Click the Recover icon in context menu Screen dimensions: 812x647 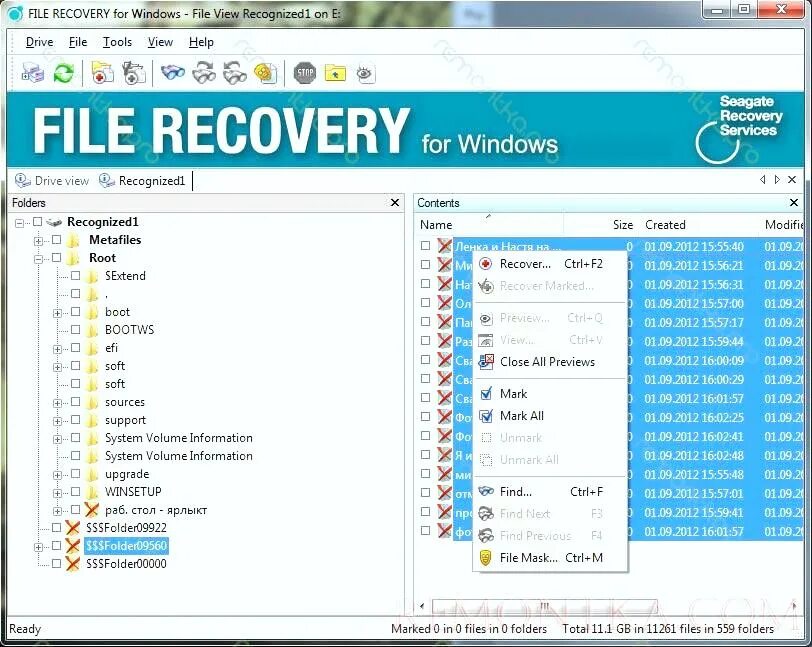click(x=486, y=264)
